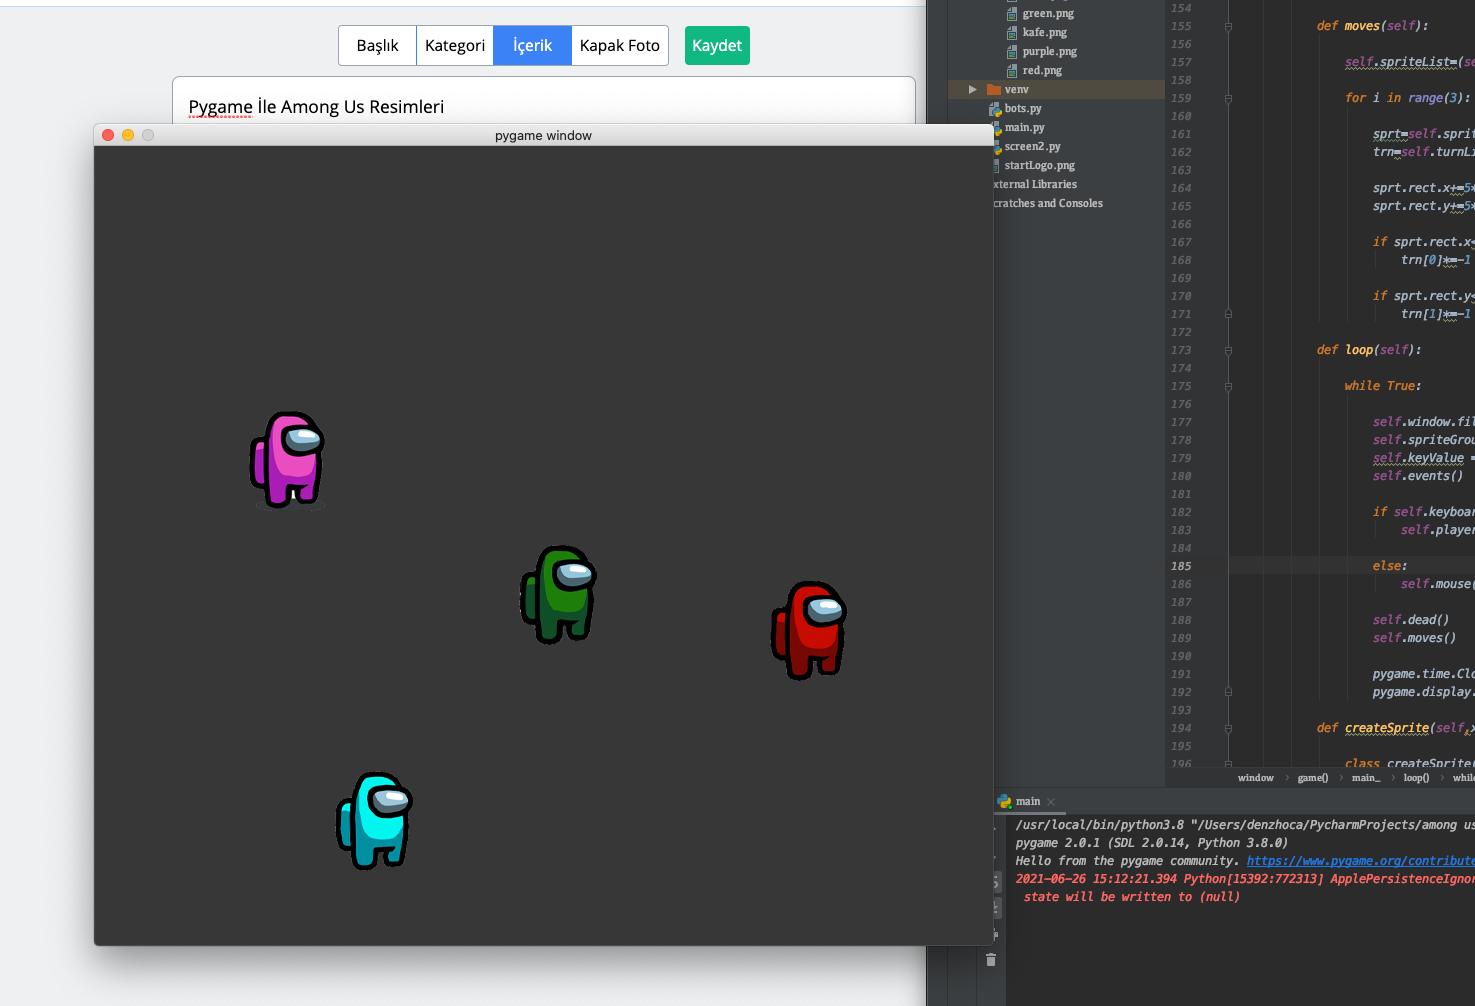Click line number 173 in the gutter
This screenshot has height=1006, width=1475.
1181,350
